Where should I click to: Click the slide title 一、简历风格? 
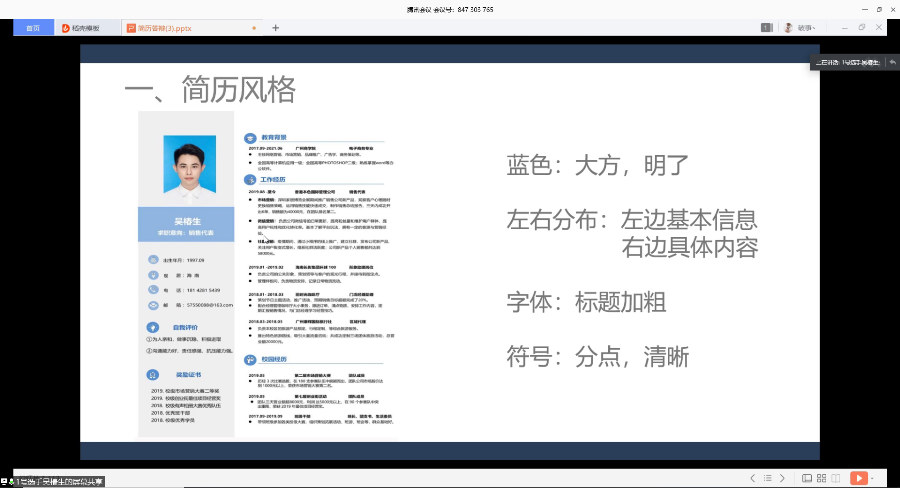[210, 90]
